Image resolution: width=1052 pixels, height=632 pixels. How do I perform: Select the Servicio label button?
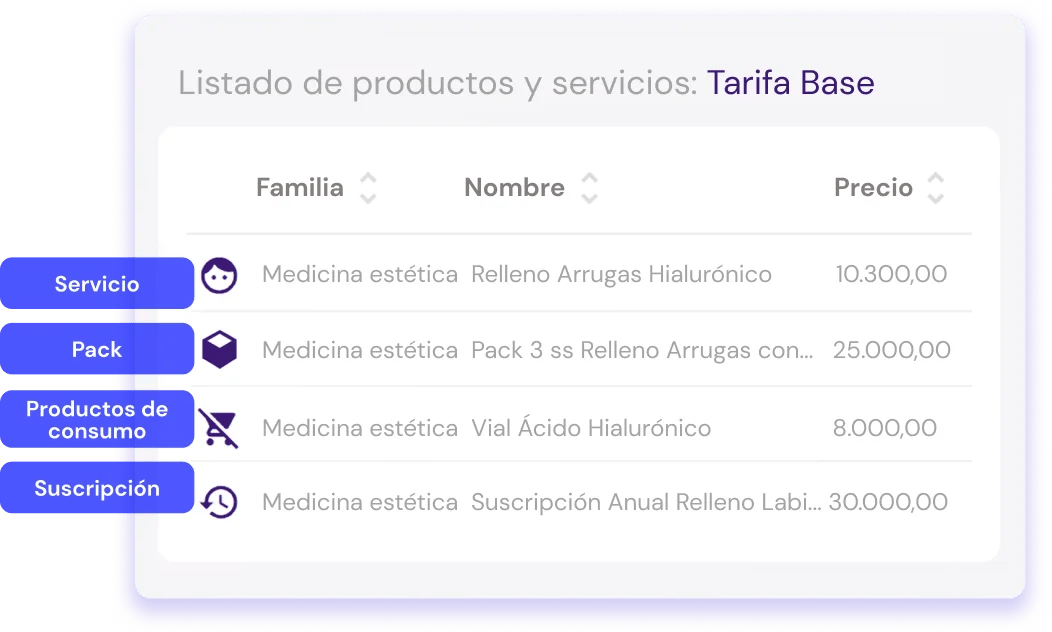[x=97, y=283]
